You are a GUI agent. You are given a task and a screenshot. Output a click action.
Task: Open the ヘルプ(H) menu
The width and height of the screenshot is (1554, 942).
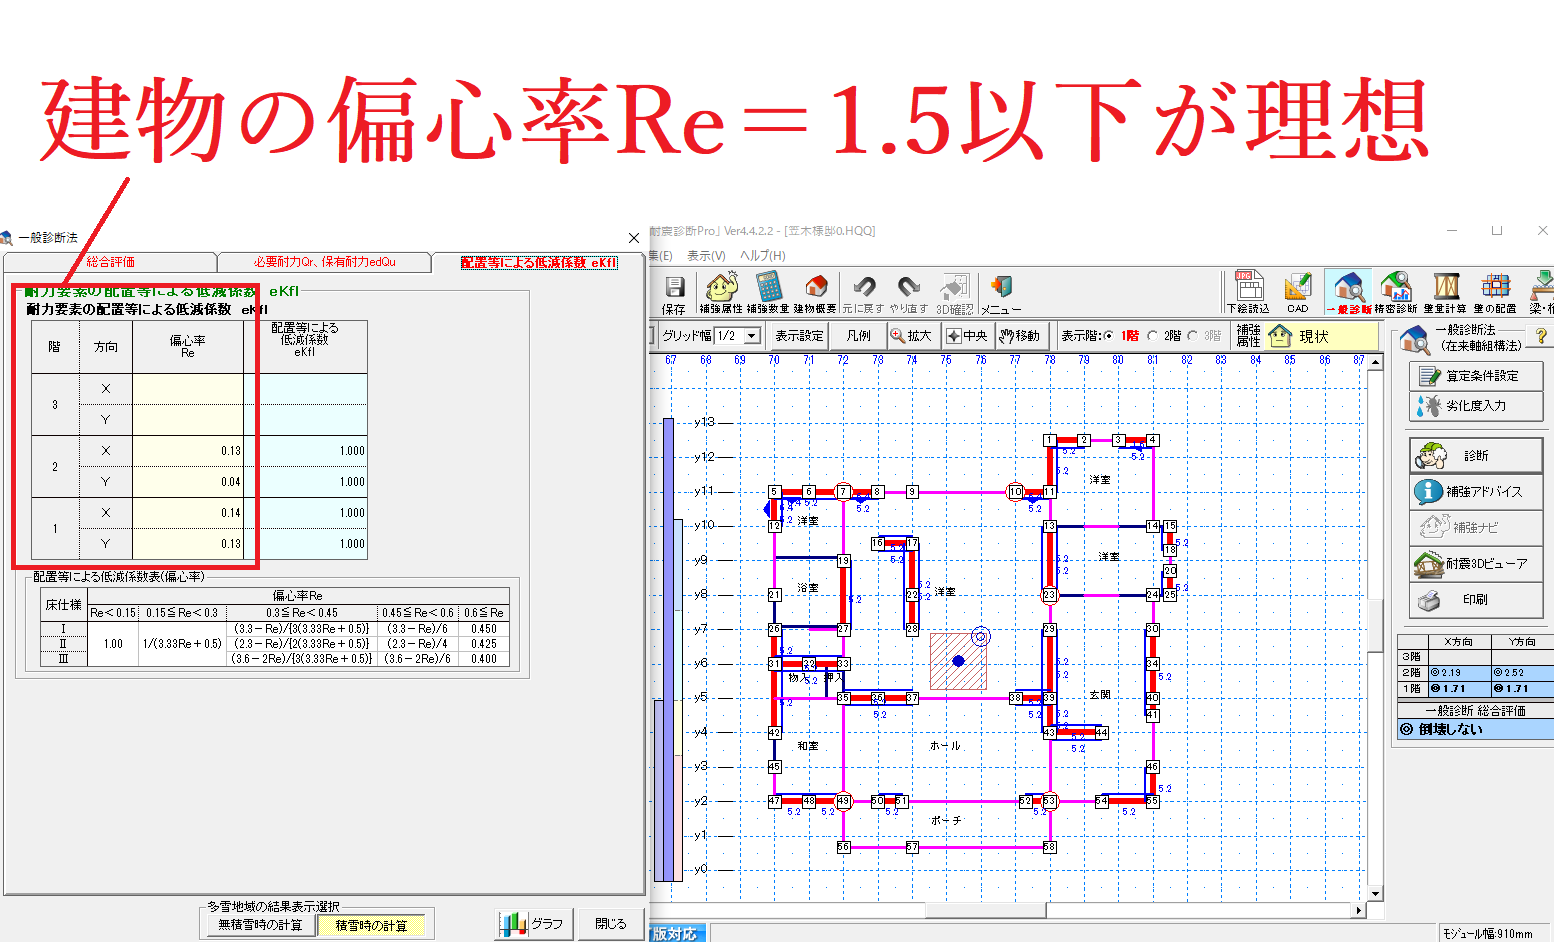click(x=762, y=255)
